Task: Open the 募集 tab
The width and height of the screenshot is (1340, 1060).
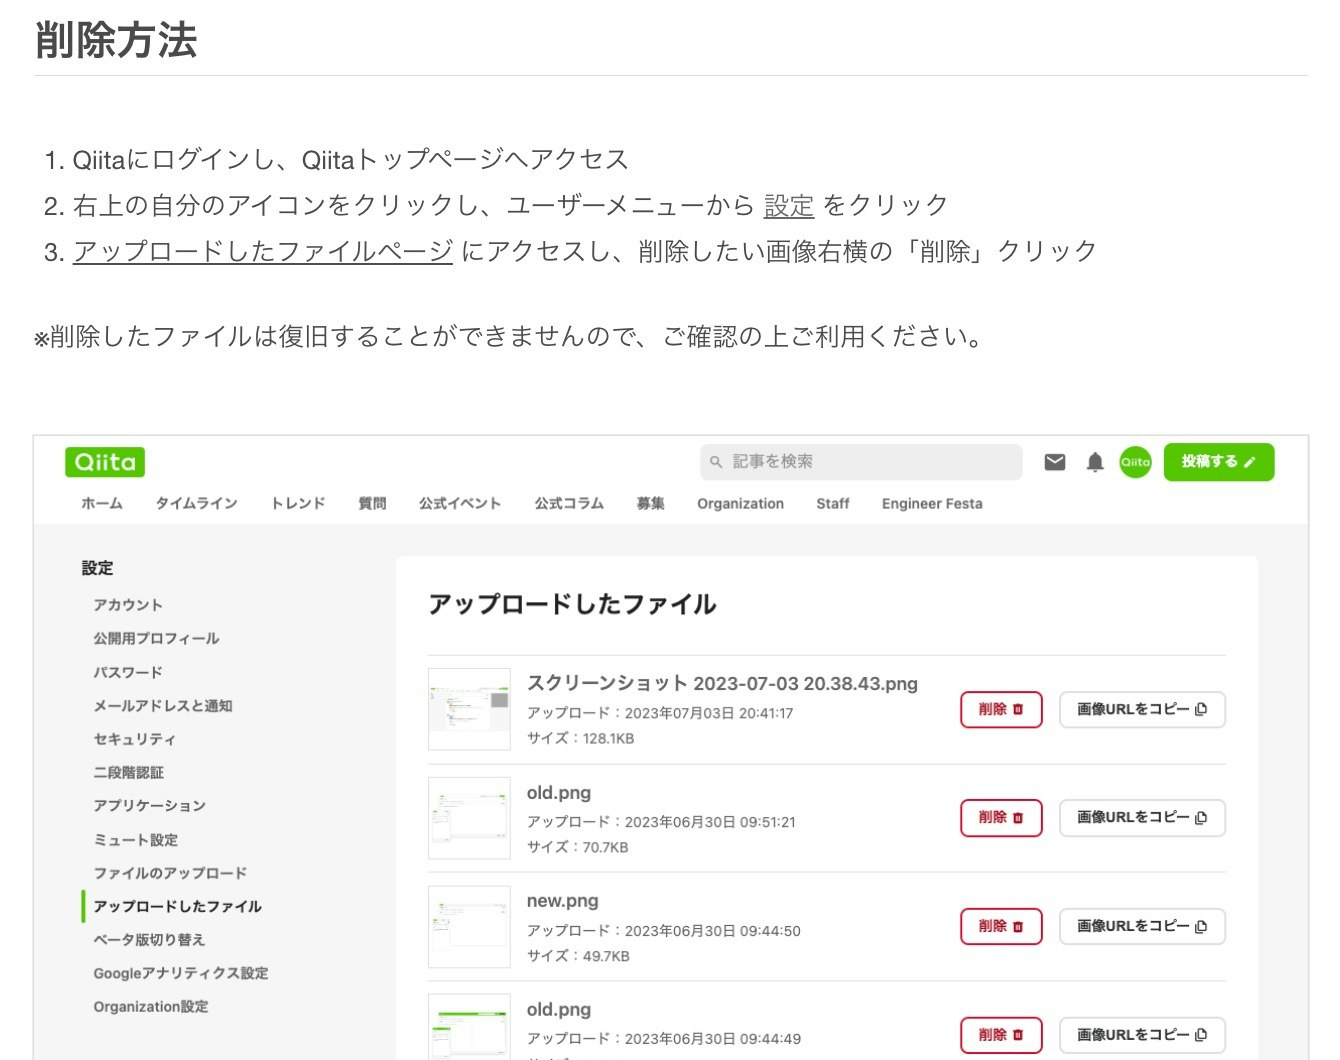Action: [x=651, y=504]
